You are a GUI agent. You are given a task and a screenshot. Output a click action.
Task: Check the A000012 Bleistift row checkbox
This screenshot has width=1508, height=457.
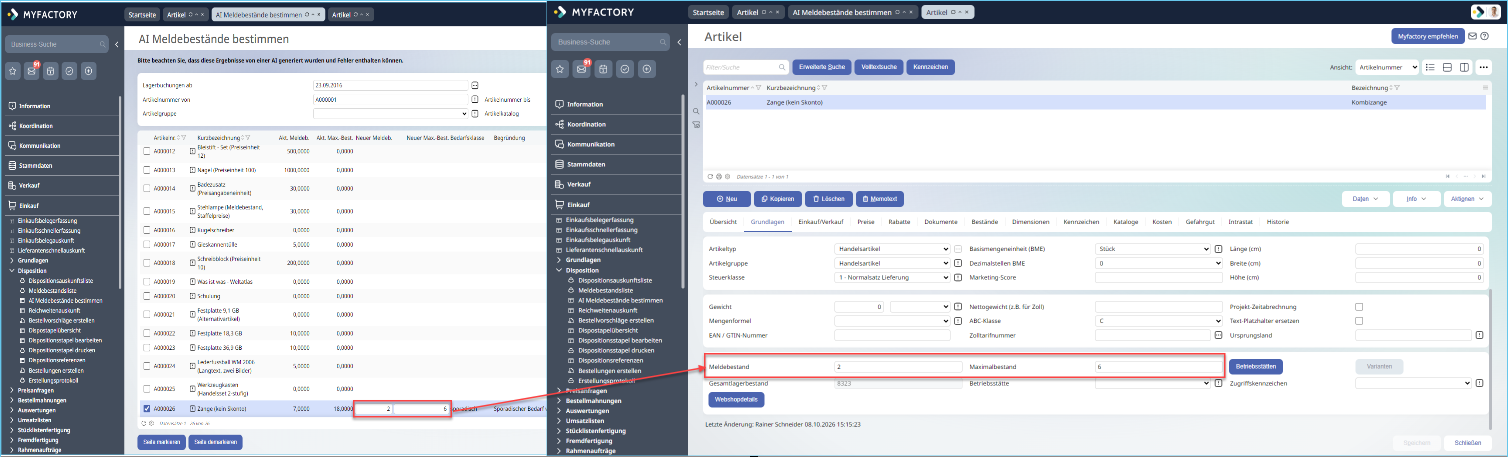point(147,151)
